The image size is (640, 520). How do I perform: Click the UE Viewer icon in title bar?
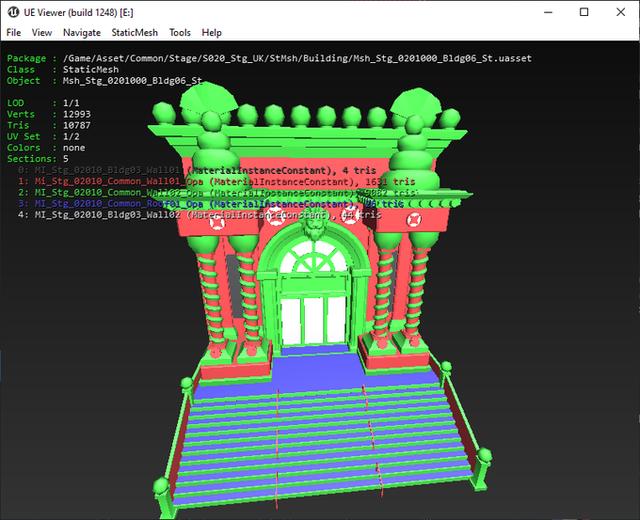pos(15,11)
